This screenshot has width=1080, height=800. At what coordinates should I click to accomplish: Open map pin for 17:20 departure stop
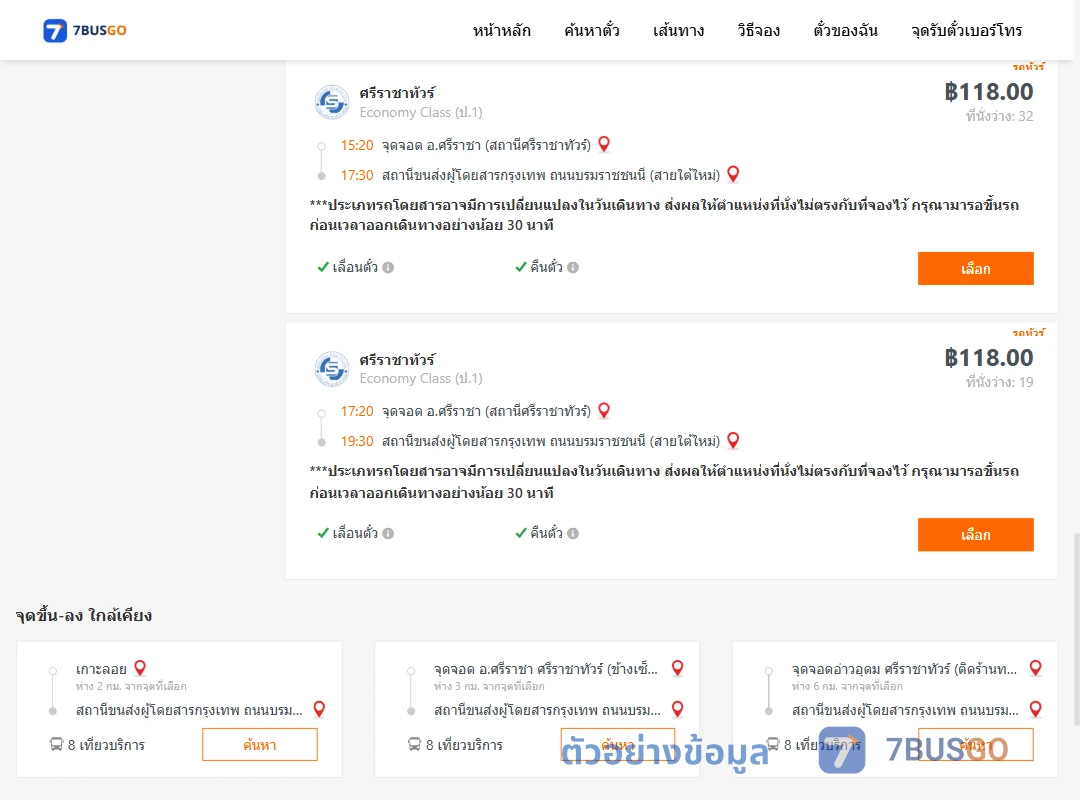pyautogui.click(x=604, y=410)
